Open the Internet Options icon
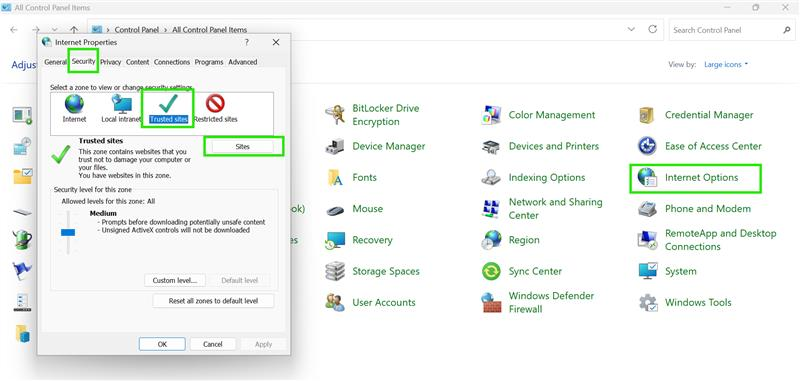This screenshot has height=381, width=800. coord(647,177)
